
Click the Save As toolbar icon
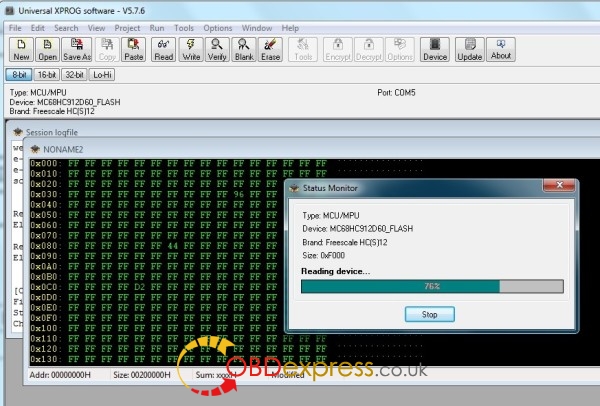point(76,49)
